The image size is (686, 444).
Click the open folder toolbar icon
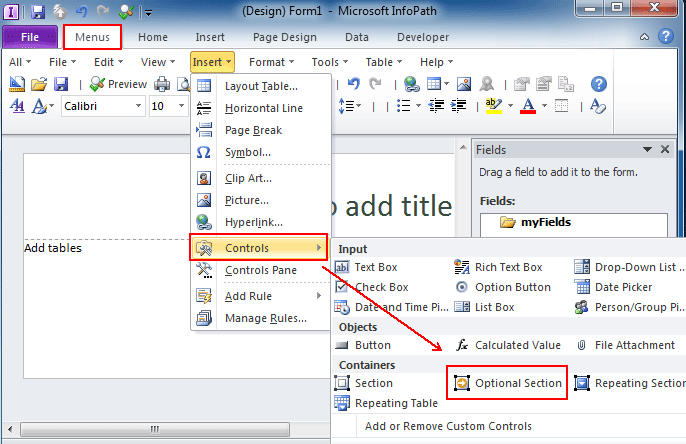point(39,84)
